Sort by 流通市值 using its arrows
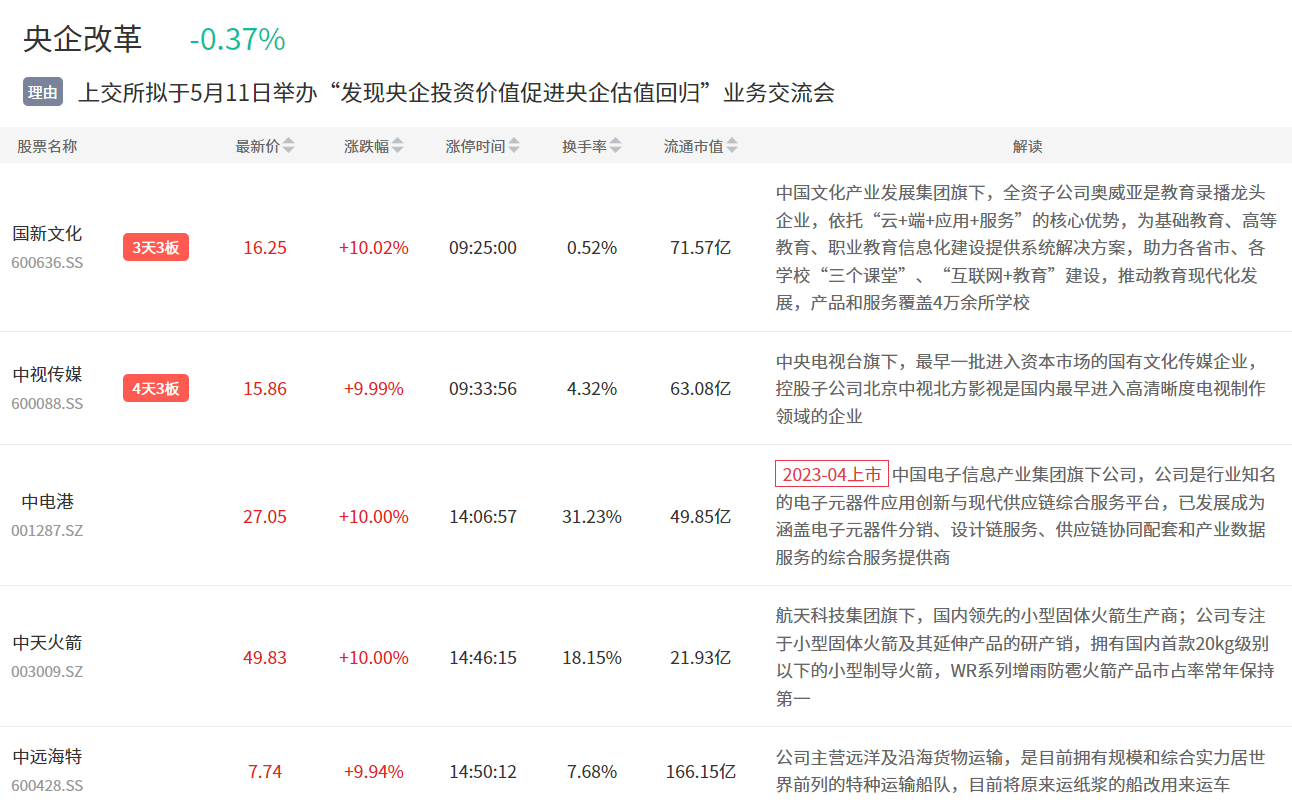The height and width of the screenshot is (809, 1292). tap(732, 146)
